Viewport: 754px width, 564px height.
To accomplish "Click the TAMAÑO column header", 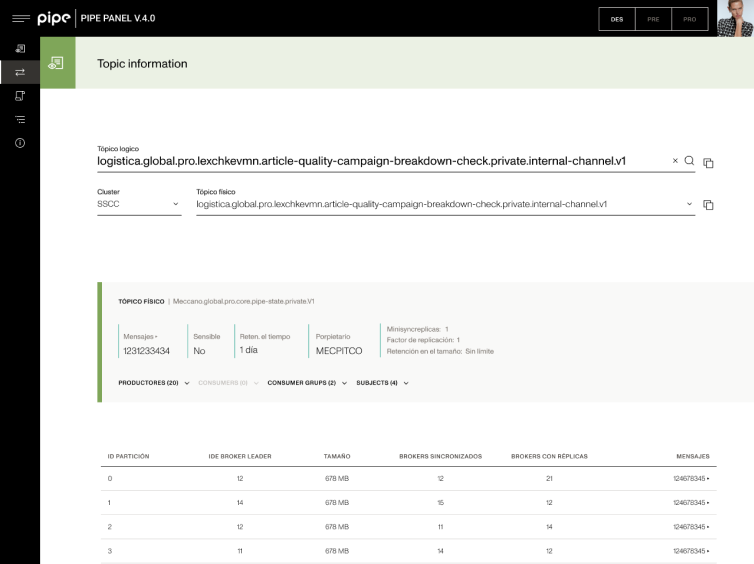I will pos(337,456).
